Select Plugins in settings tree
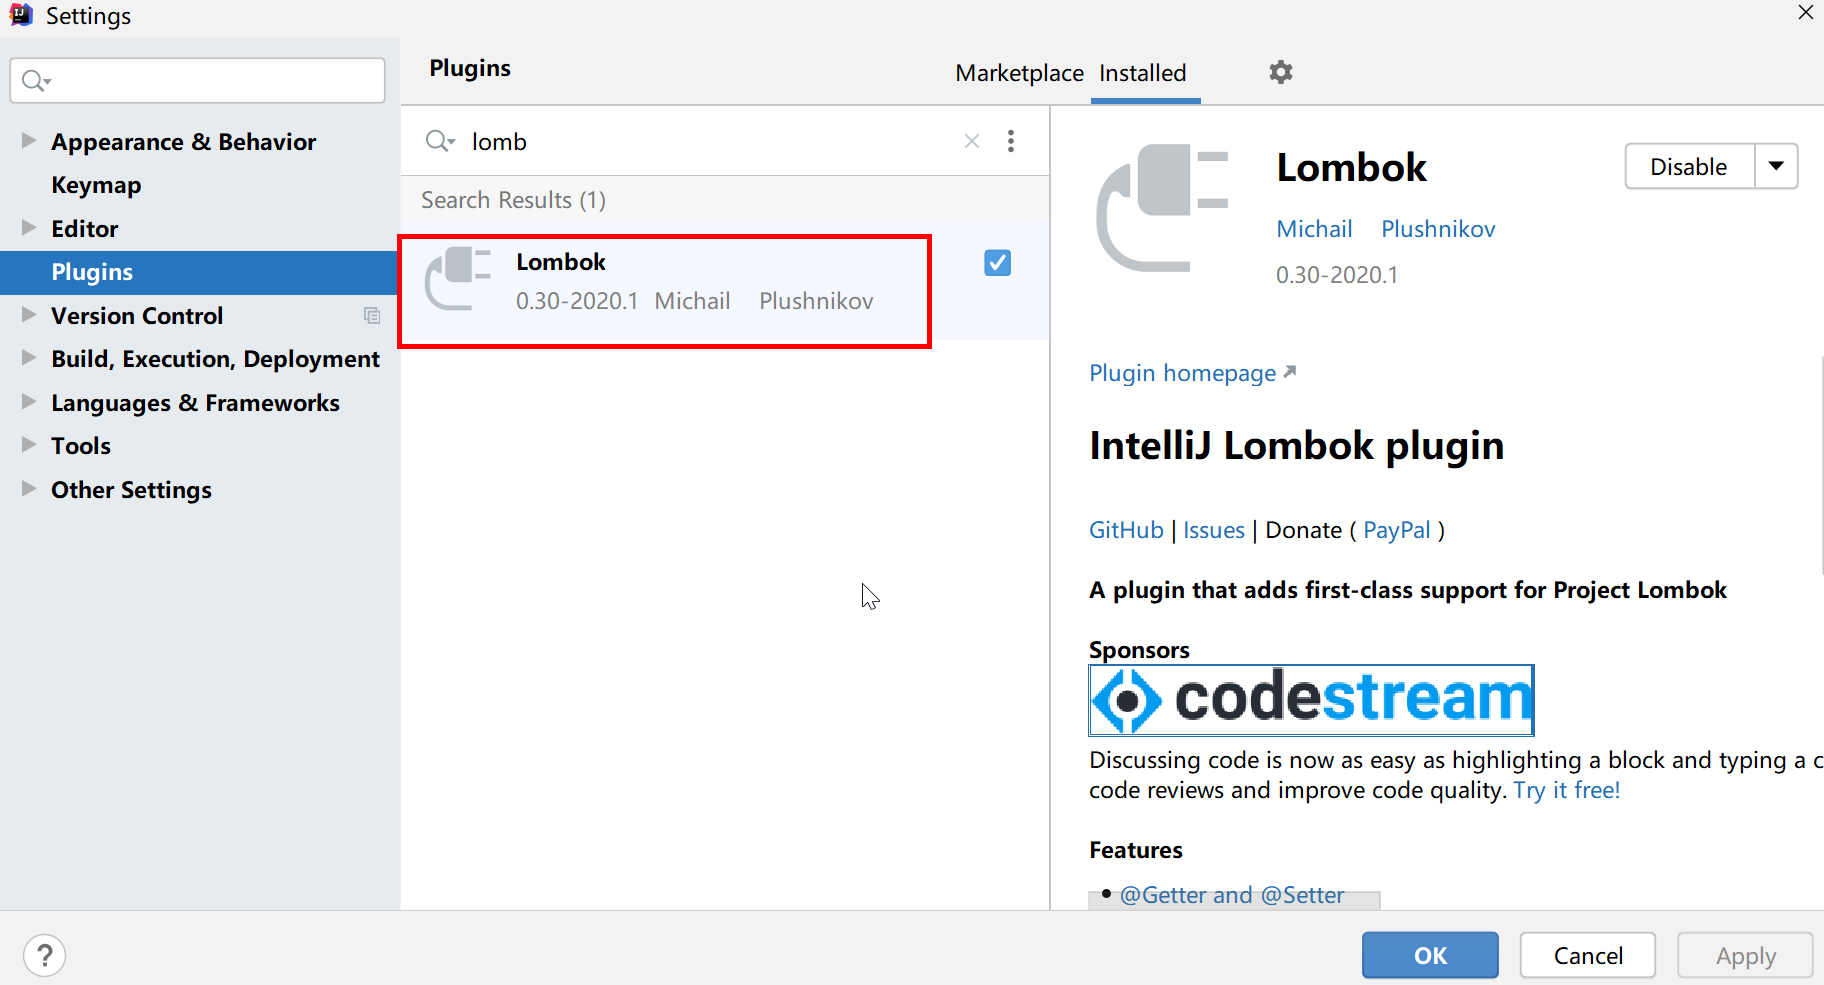Screen dimensions: 1824x985 [200, 272]
